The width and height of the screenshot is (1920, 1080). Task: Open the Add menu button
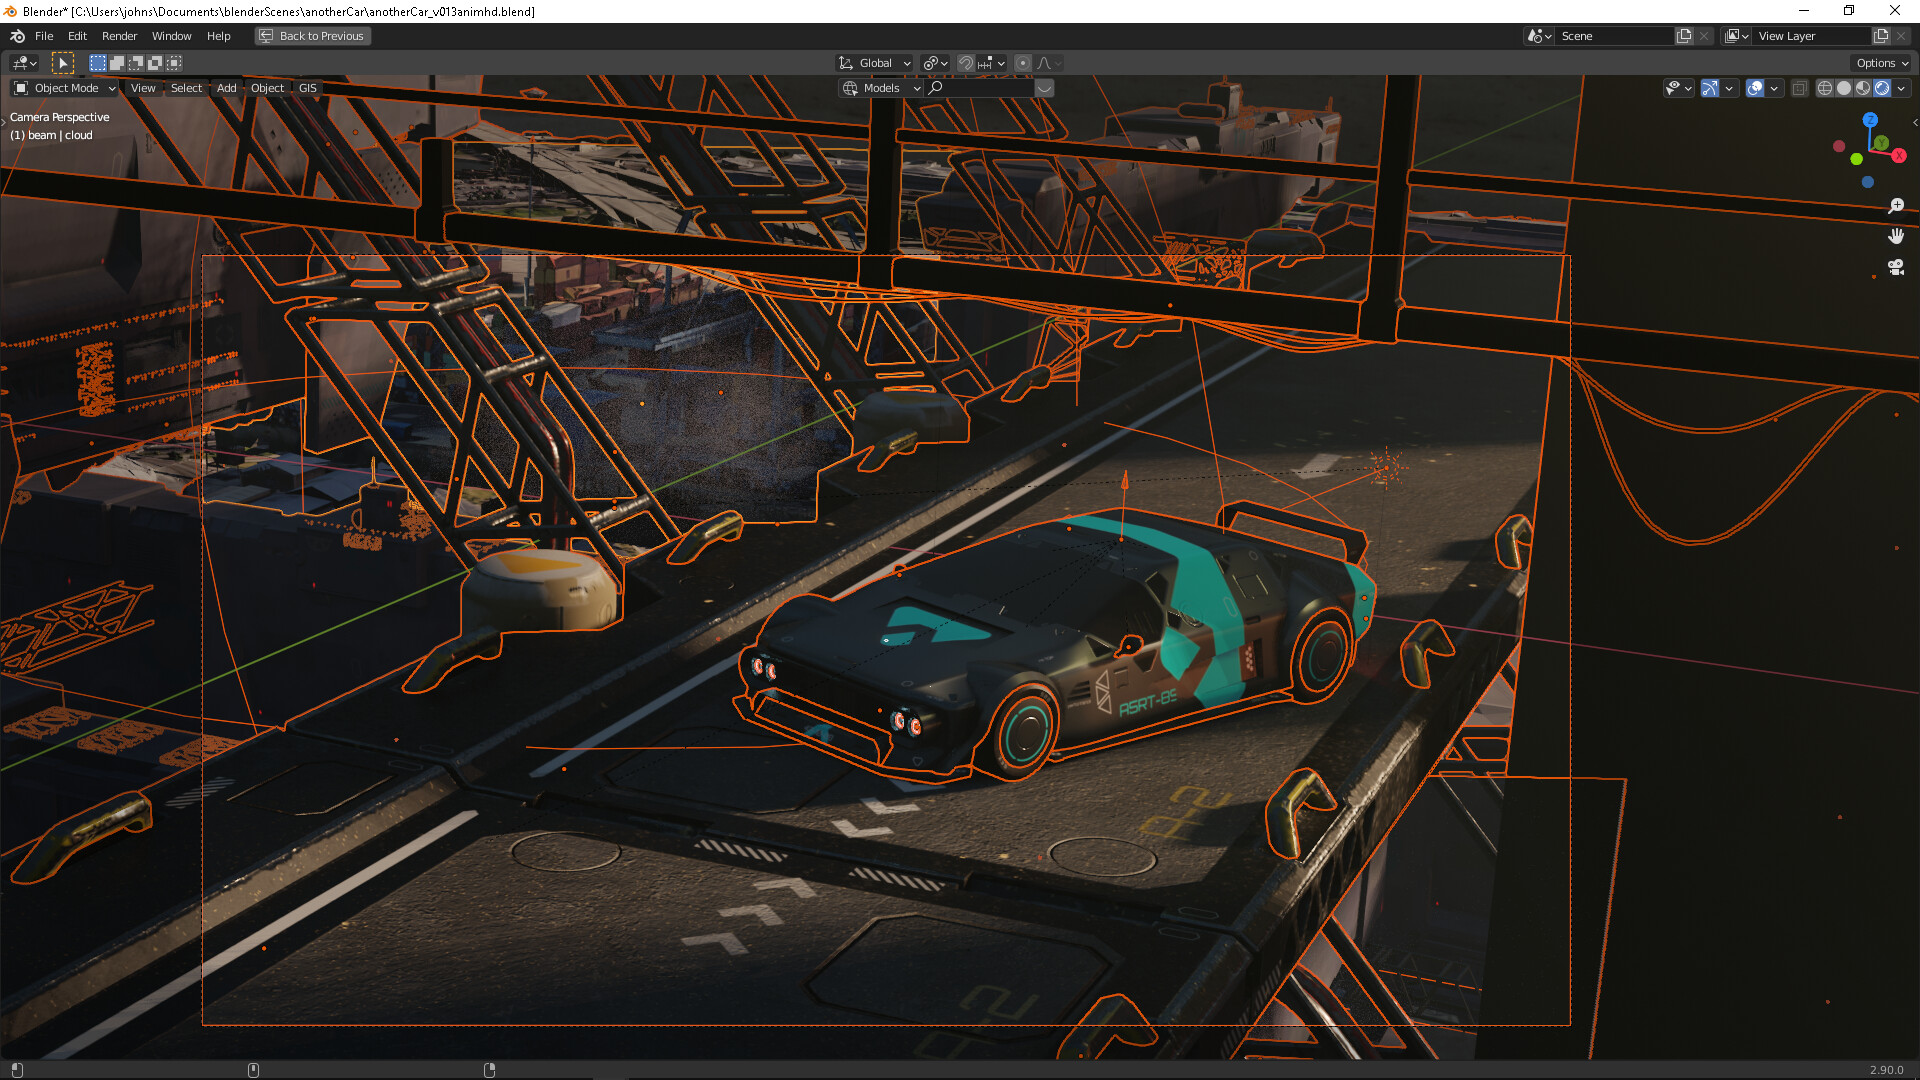[x=226, y=88]
